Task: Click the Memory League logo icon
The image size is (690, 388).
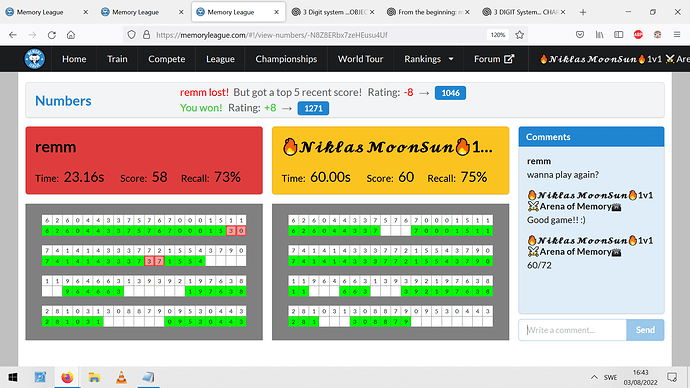Action: [x=34, y=59]
